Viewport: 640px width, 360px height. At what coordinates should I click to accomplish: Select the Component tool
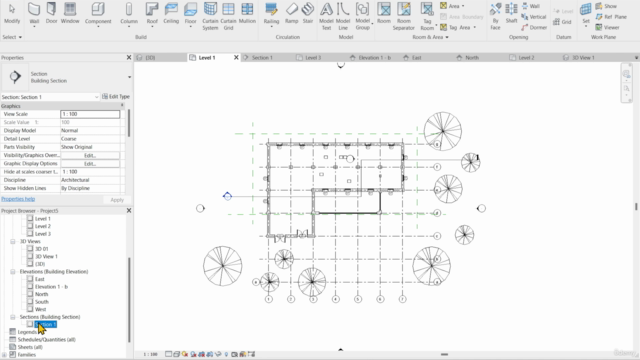(x=98, y=14)
